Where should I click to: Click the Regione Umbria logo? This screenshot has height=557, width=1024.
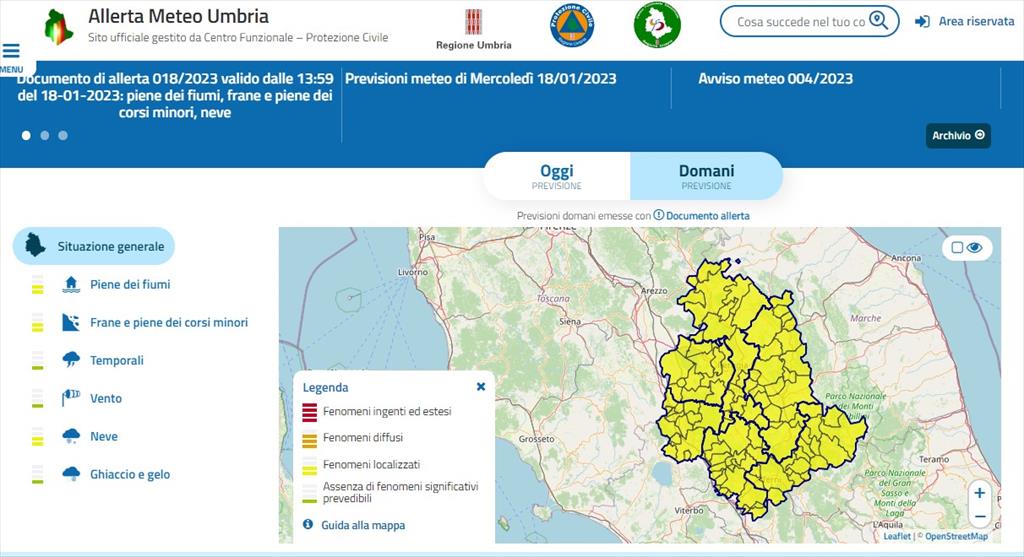(473, 24)
